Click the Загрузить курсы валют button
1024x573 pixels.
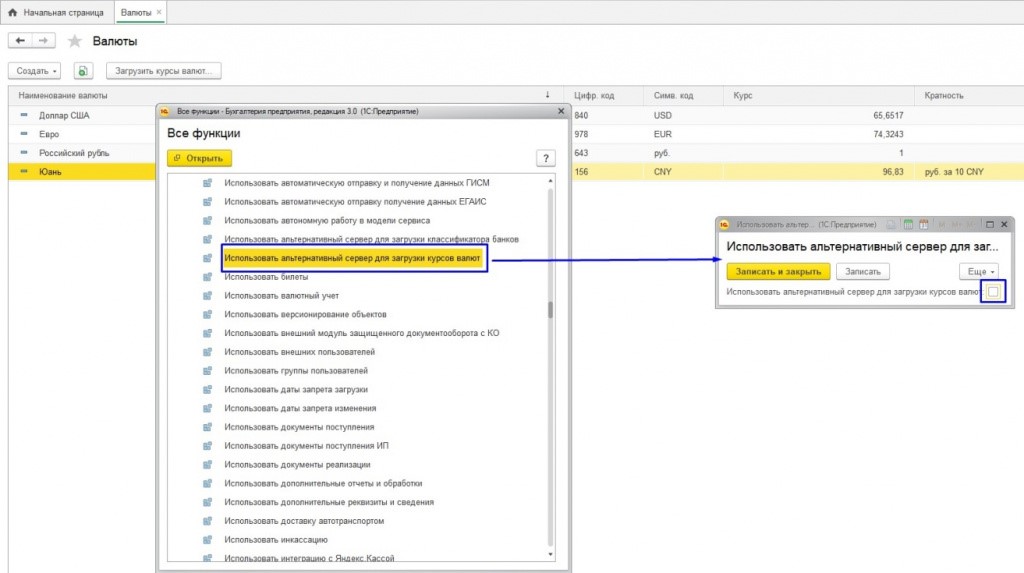click(163, 71)
